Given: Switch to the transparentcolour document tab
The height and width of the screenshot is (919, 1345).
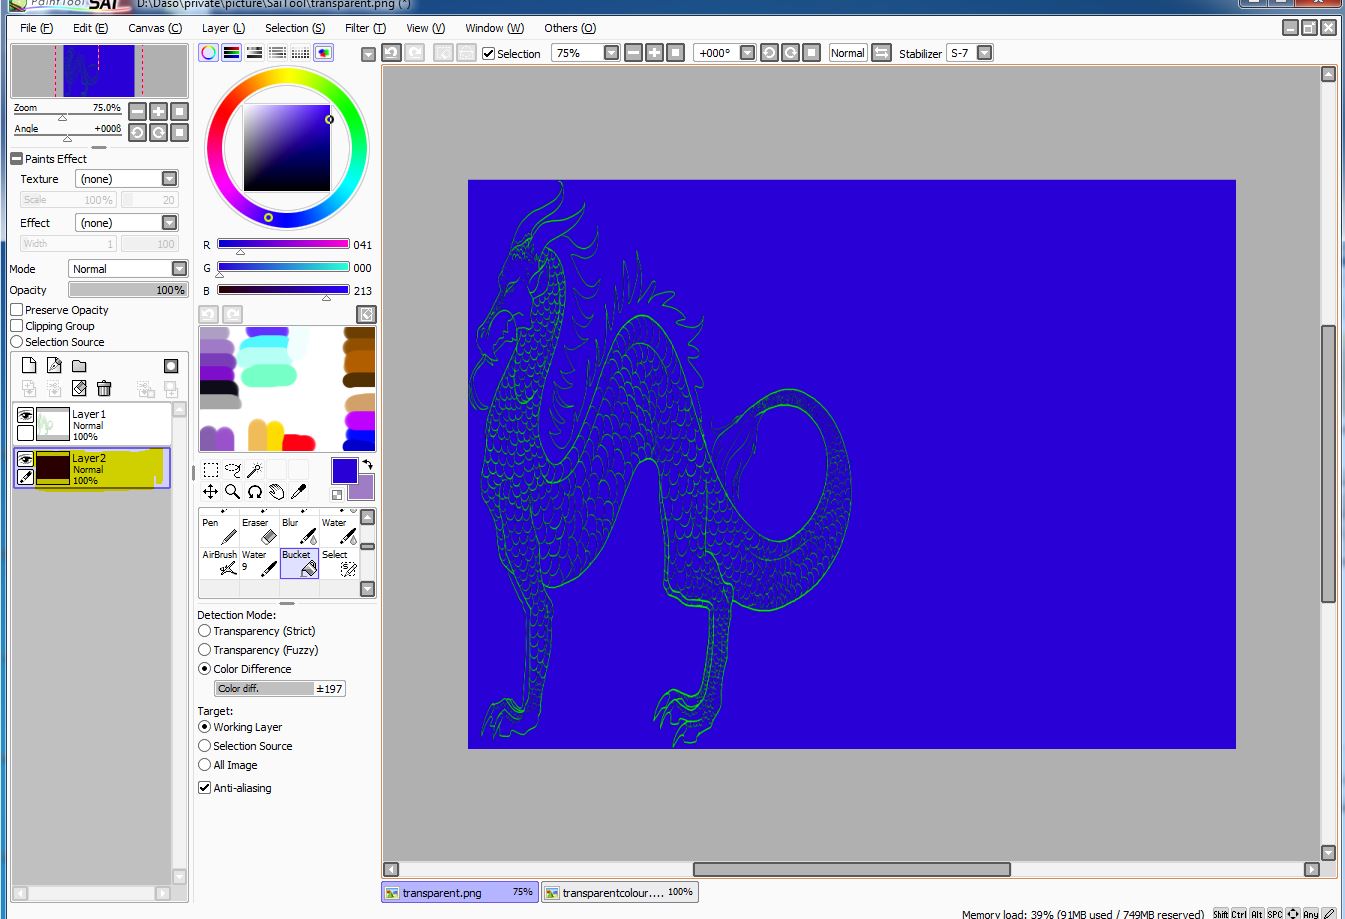Looking at the screenshot, I should [619, 892].
